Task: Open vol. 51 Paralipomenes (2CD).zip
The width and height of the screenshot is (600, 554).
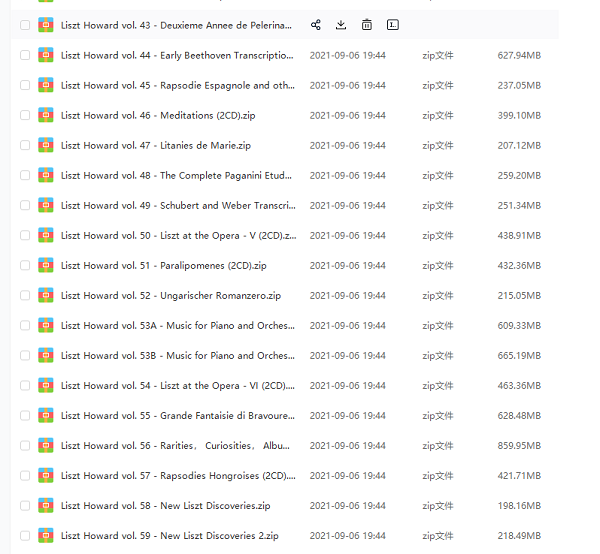Action: point(163,266)
